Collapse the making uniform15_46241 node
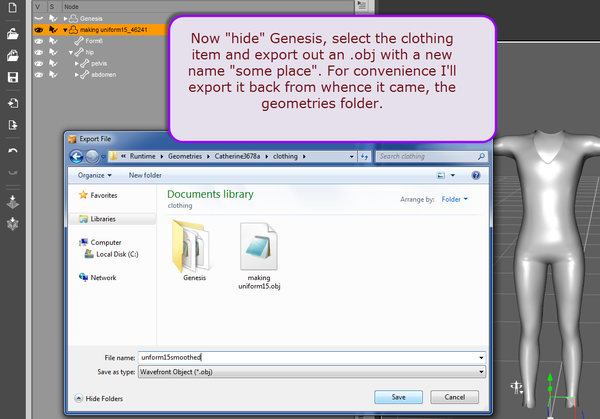The width and height of the screenshot is (600, 419). [65, 30]
